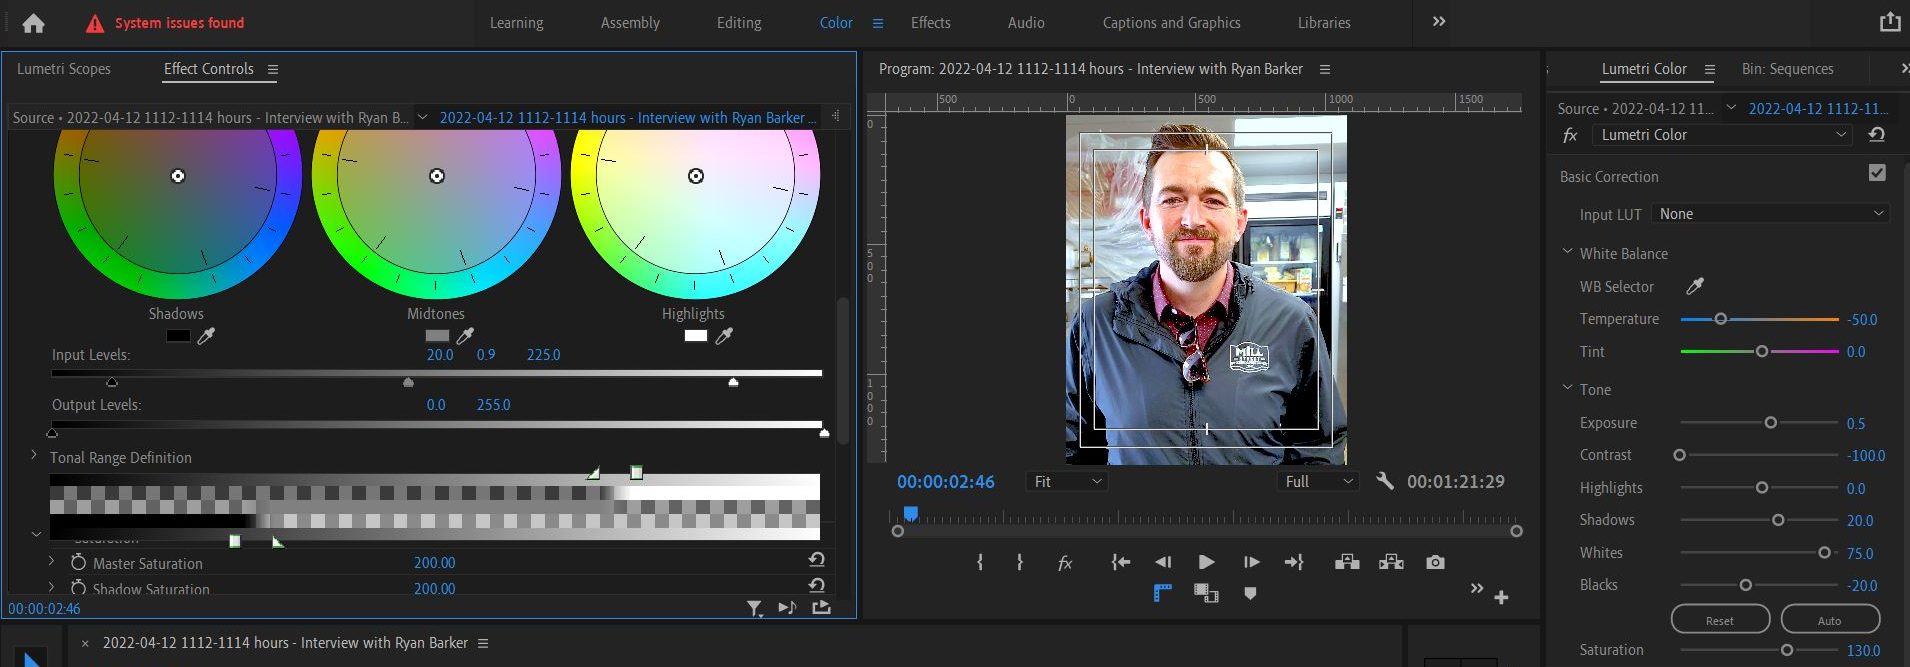The width and height of the screenshot is (1910, 667).
Task: Add a marker in program monitor
Action: click(x=1250, y=594)
